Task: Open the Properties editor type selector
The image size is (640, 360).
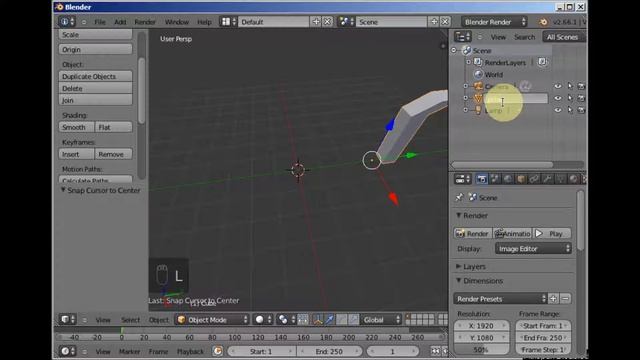Action: click(x=463, y=179)
